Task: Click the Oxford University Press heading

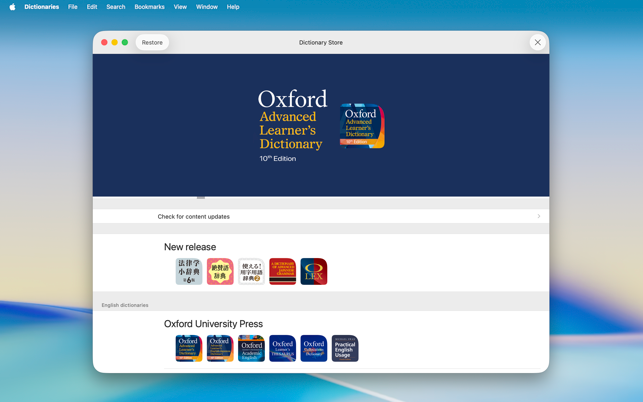Action: tap(213, 324)
